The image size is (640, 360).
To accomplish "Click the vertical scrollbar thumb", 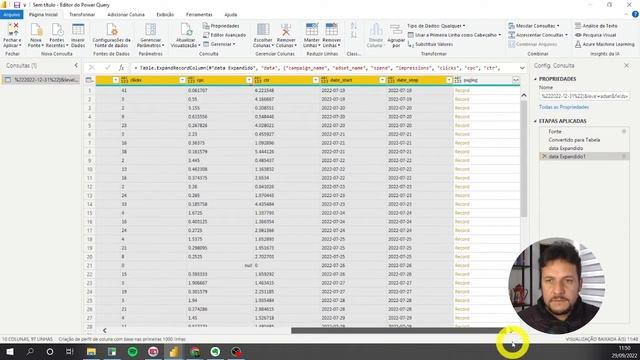I will pyautogui.click(x=524, y=158).
